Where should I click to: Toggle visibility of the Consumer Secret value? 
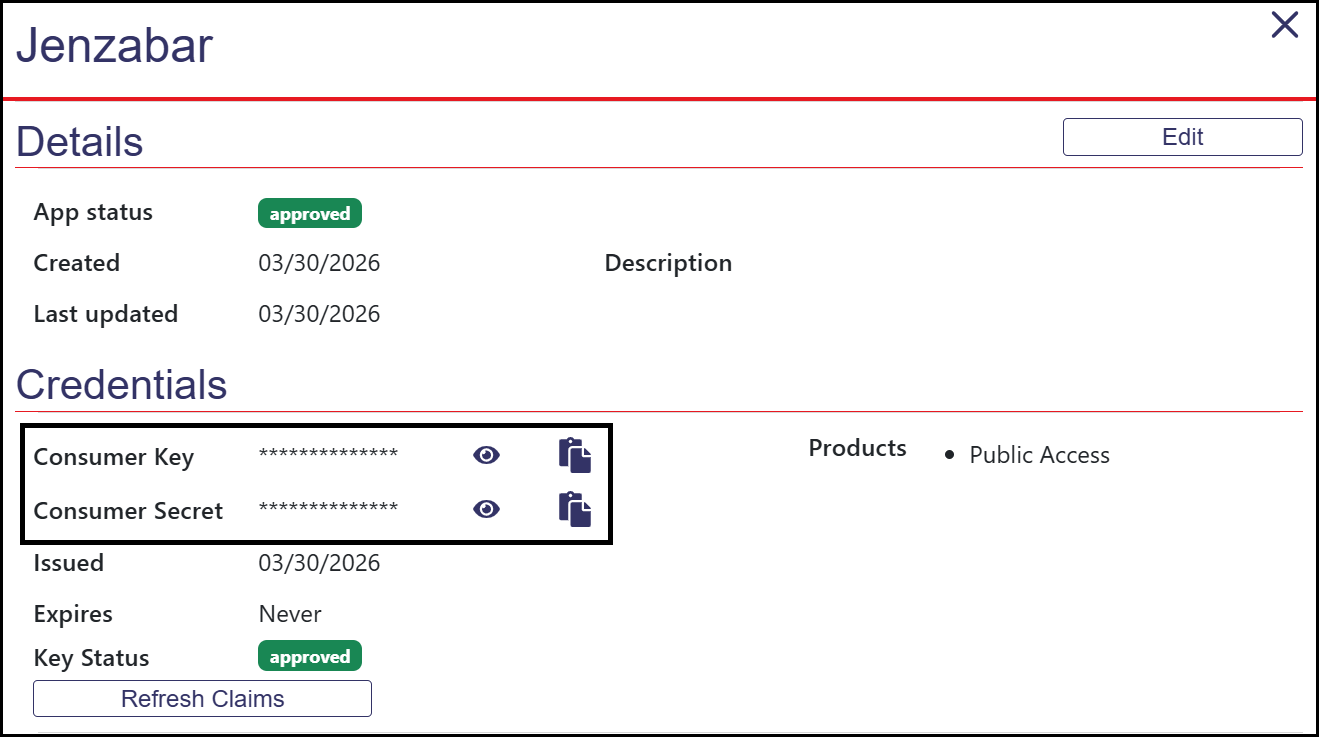485,509
